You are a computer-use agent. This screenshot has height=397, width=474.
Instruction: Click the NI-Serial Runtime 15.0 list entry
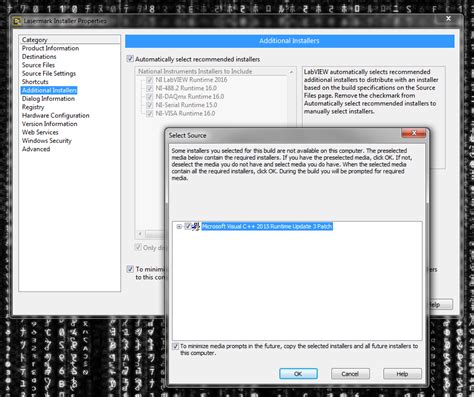click(x=186, y=105)
